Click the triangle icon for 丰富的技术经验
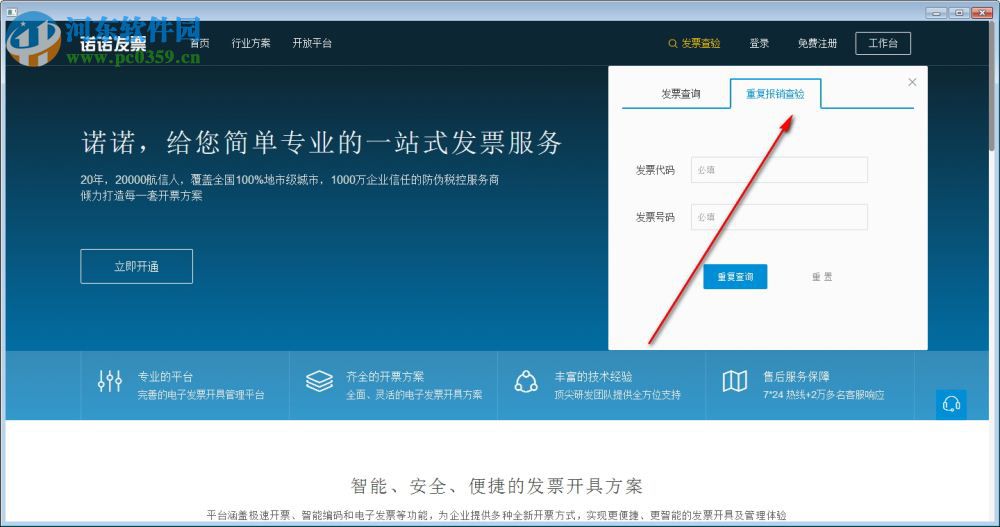 [x=526, y=381]
